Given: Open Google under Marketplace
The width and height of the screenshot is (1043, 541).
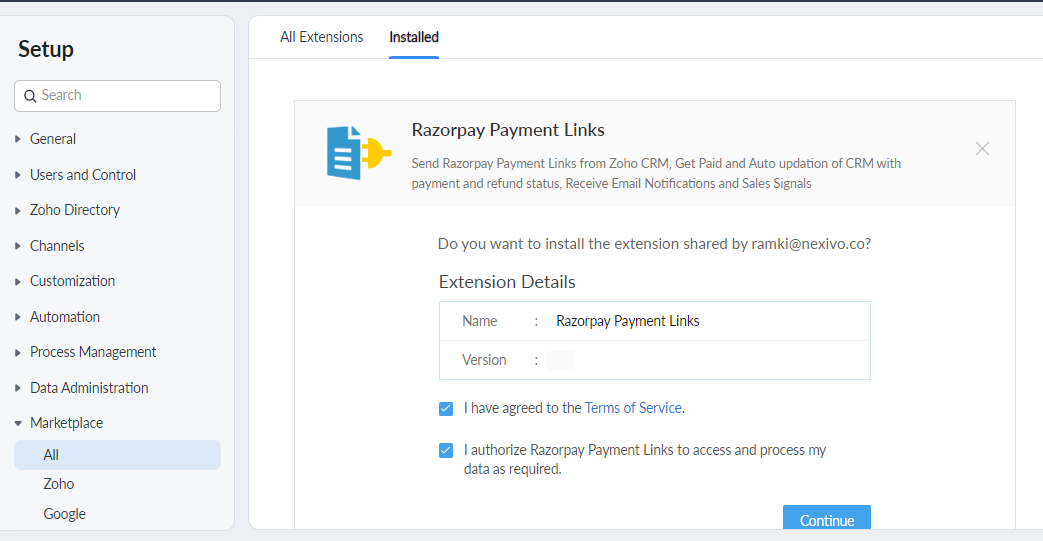Looking at the screenshot, I should (x=65, y=514).
